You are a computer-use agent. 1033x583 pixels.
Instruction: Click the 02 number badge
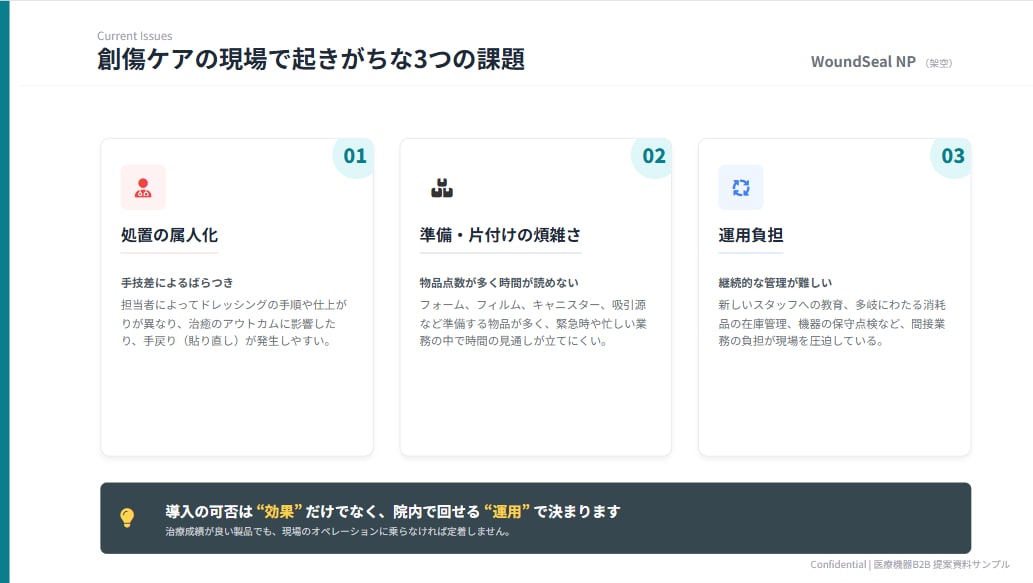click(x=654, y=156)
